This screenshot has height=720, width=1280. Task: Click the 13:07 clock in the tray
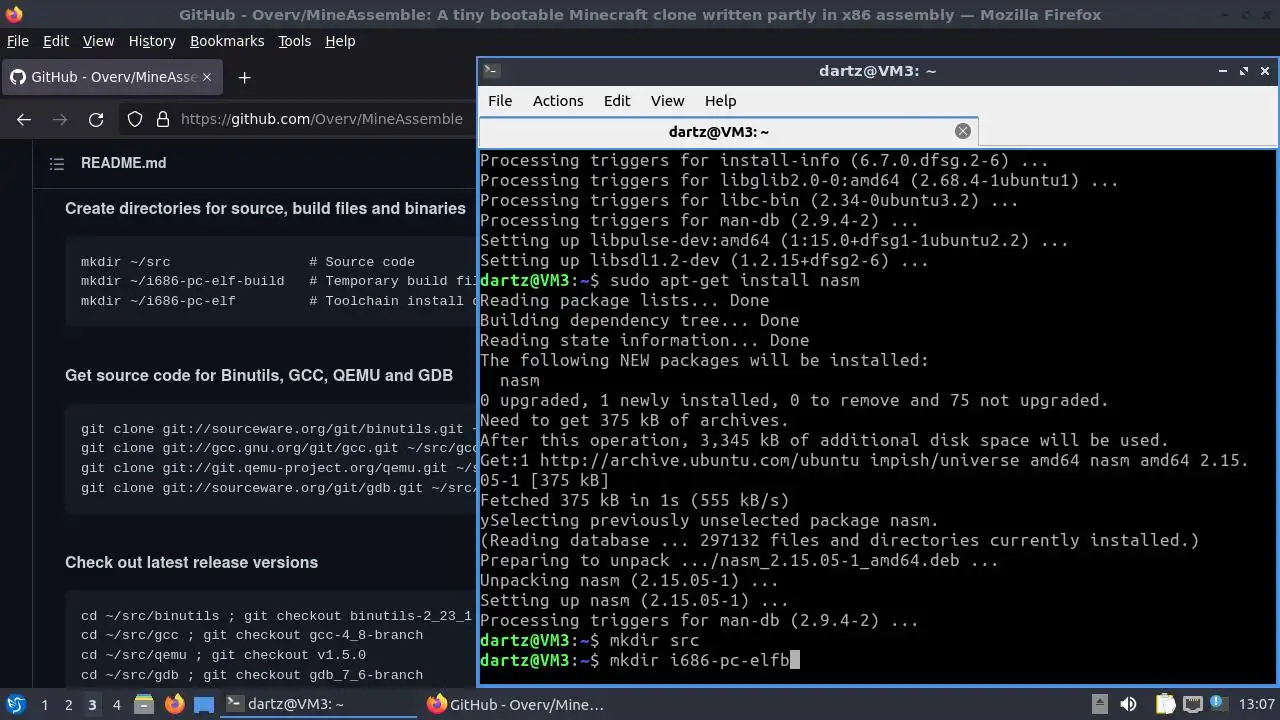point(1257,704)
